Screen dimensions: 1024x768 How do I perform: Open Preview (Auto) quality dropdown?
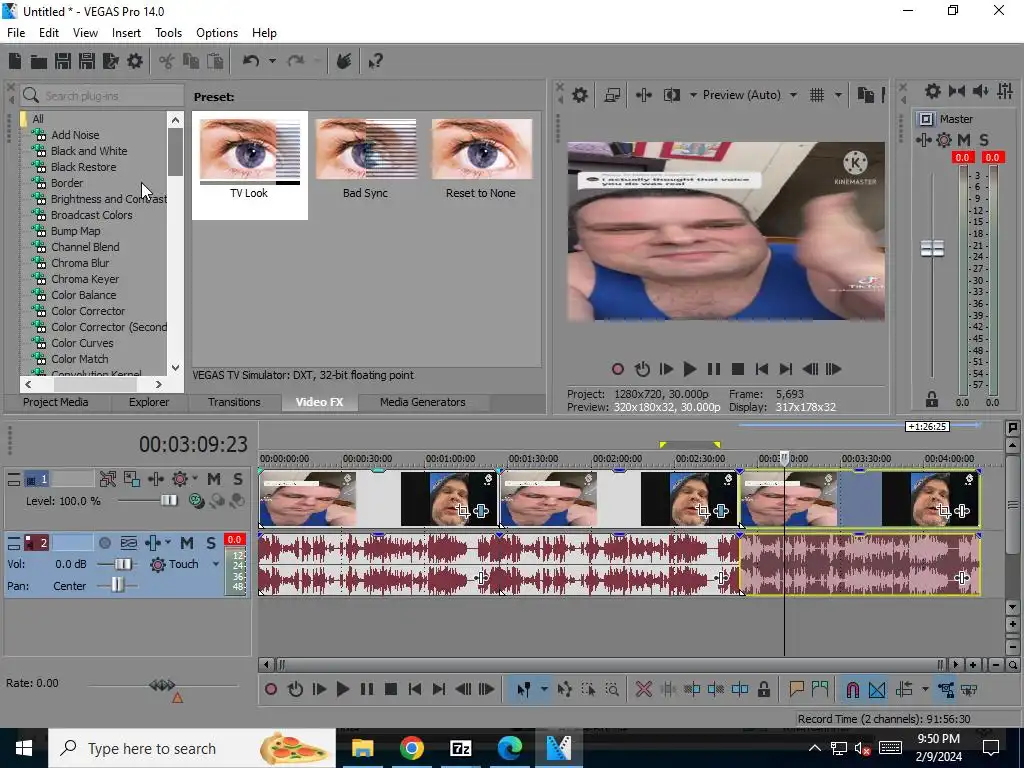coord(793,95)
